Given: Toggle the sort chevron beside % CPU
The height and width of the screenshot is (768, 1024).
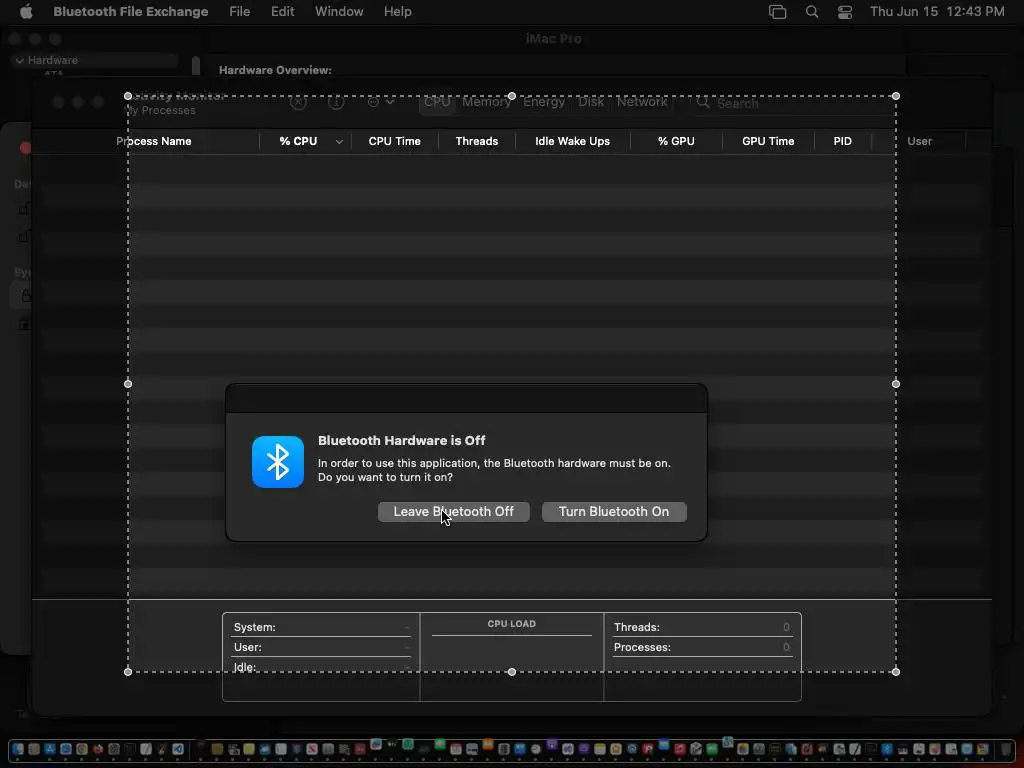Looking at the screenshot, I should [339, 142].
